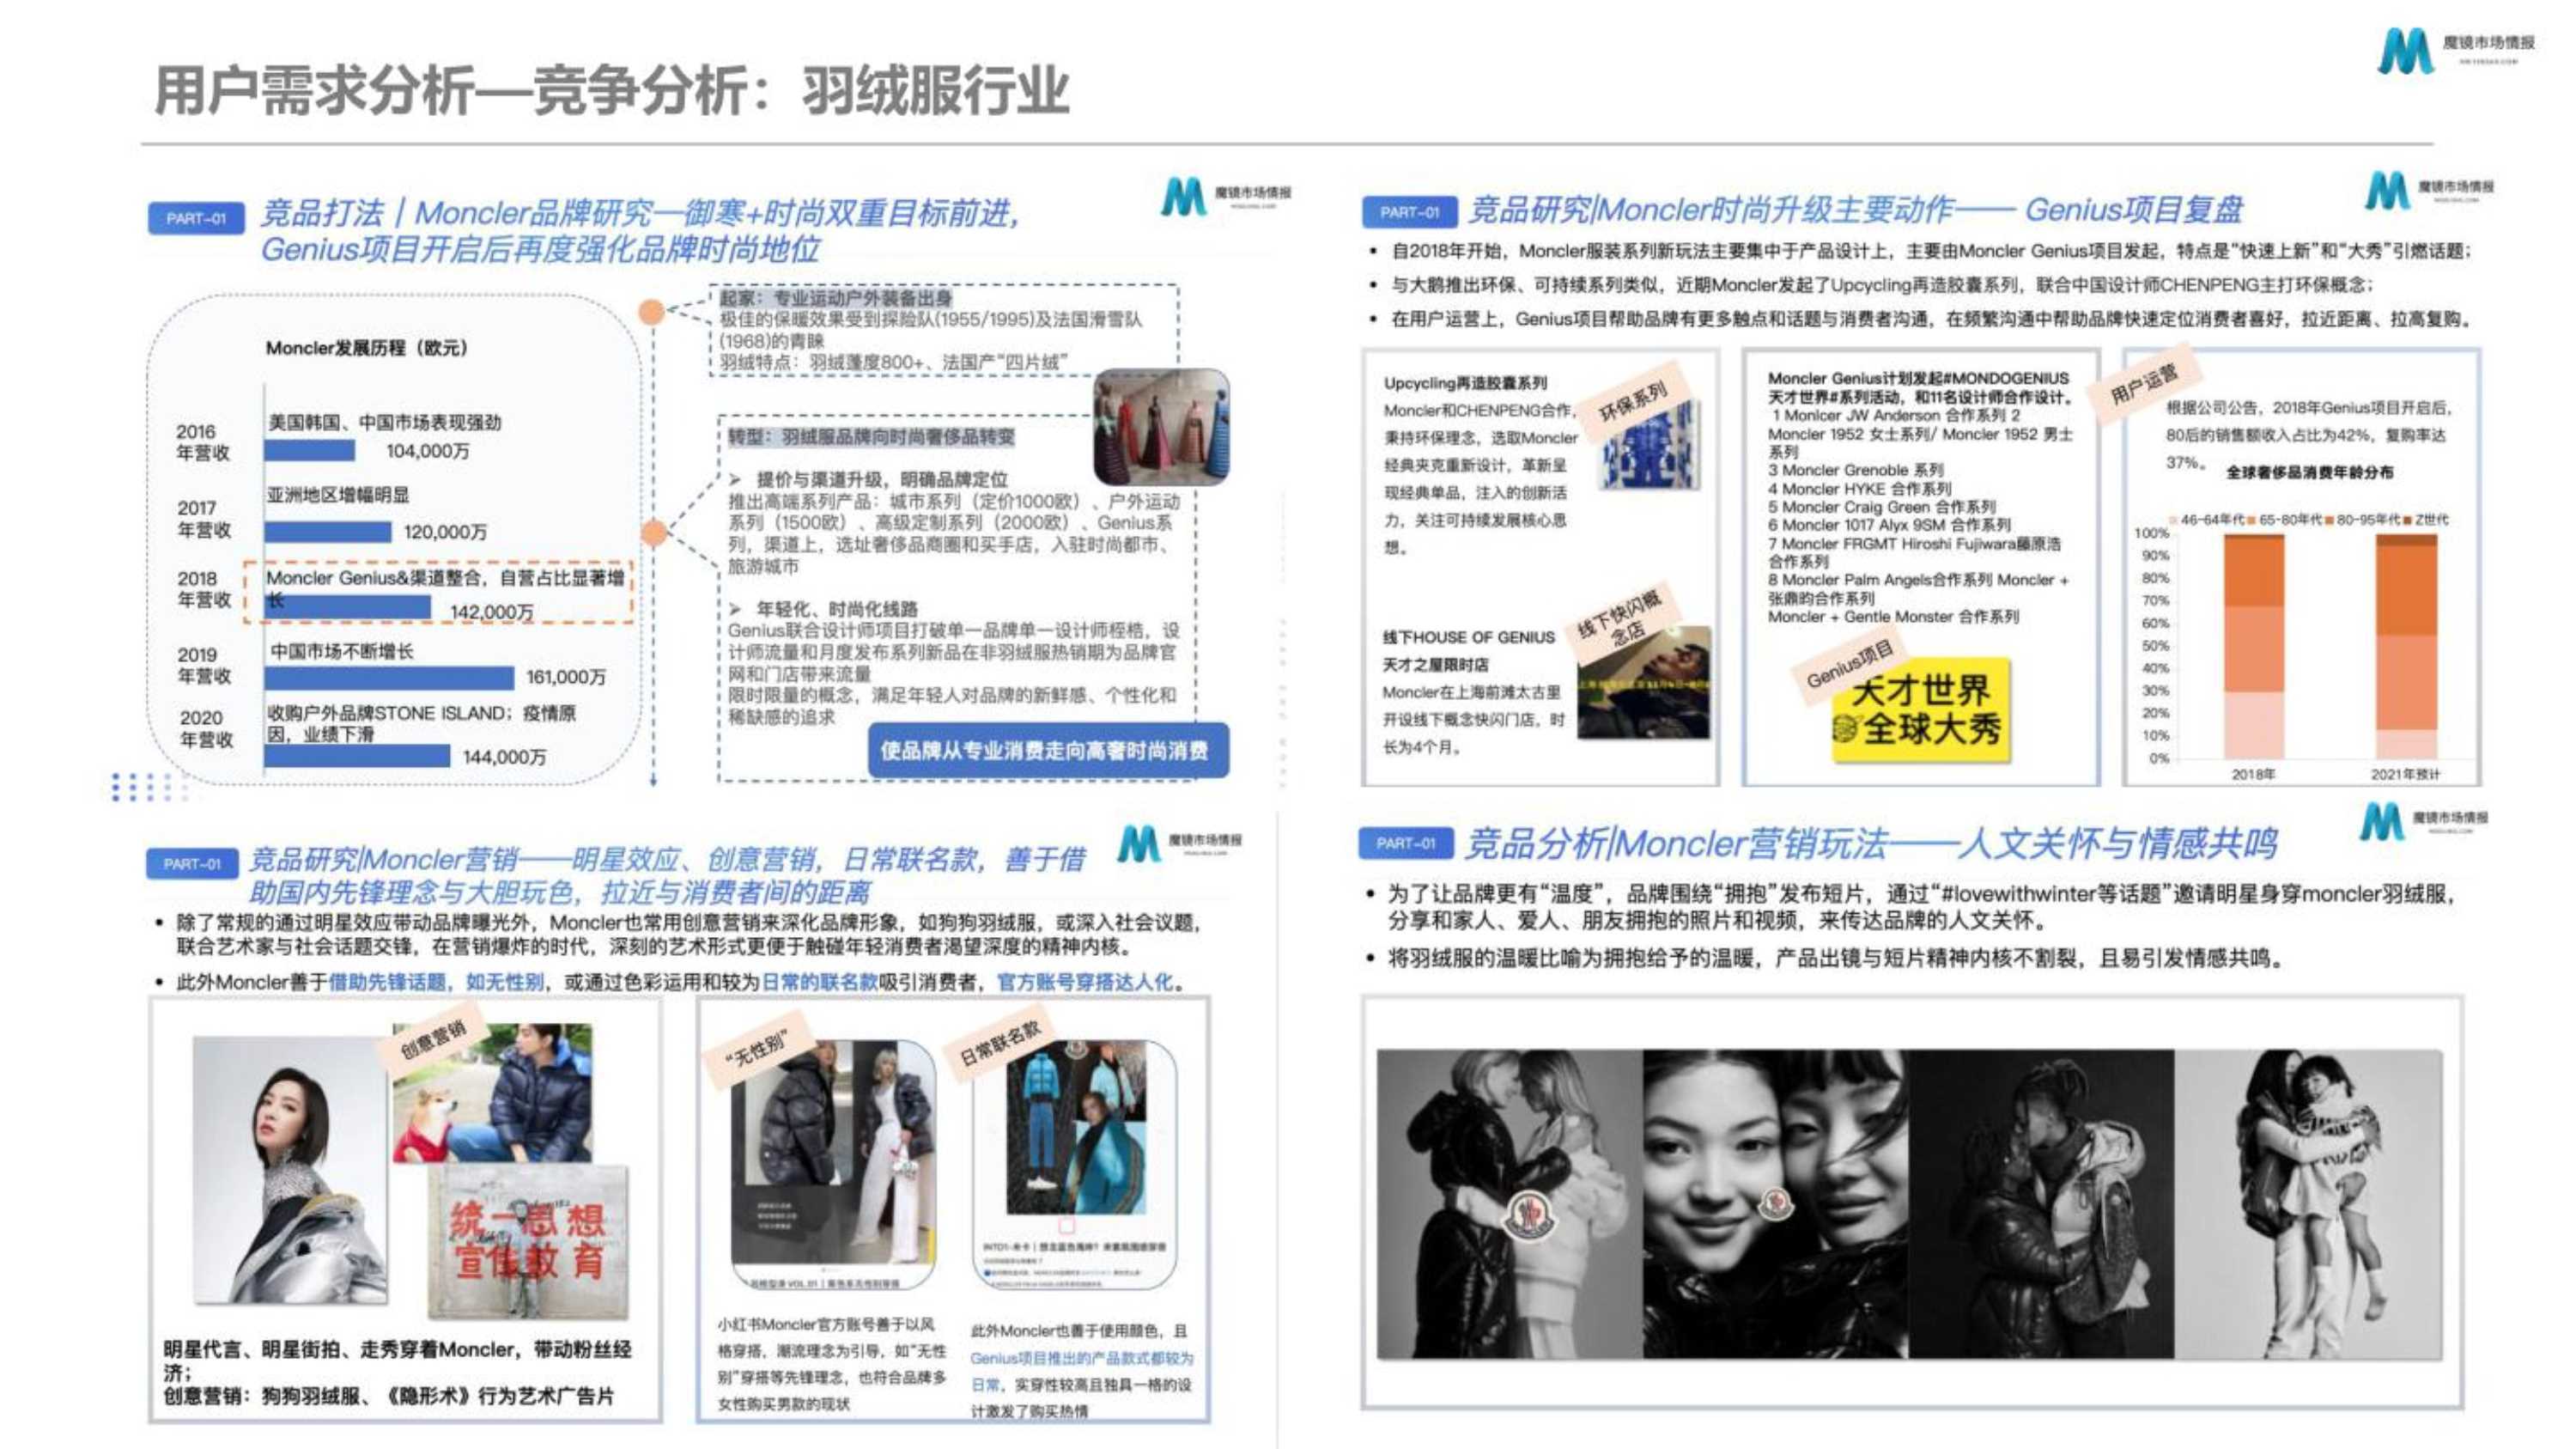Screen dimensions: 2576x1449
Task: Click the 2021年预计 stacked bar in age chart
Action: [x=2405, y=647]
